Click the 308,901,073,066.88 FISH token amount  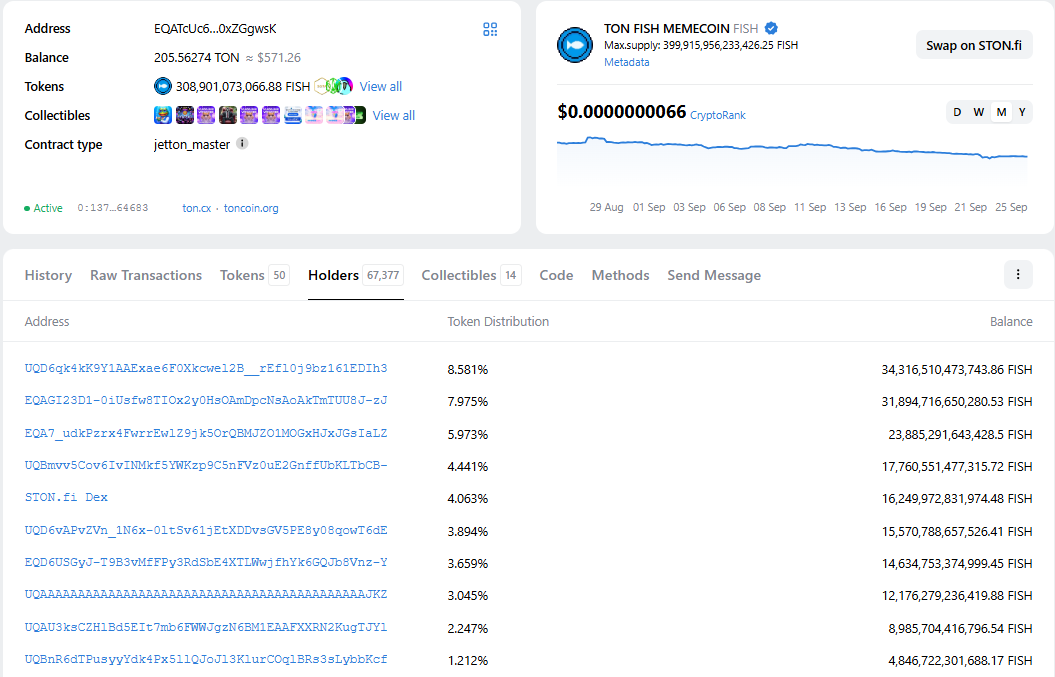pos(243,86)
